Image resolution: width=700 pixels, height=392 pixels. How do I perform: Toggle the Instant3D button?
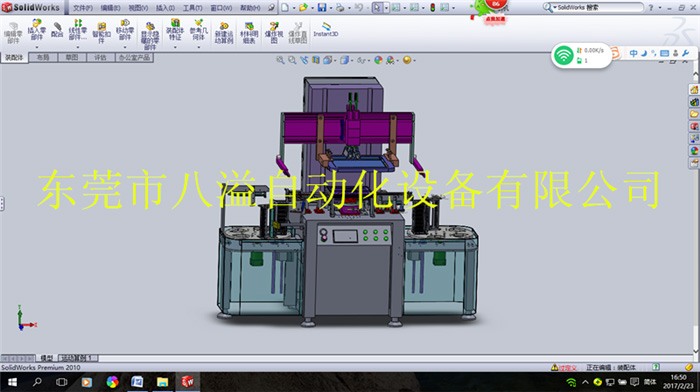(325, 29)
